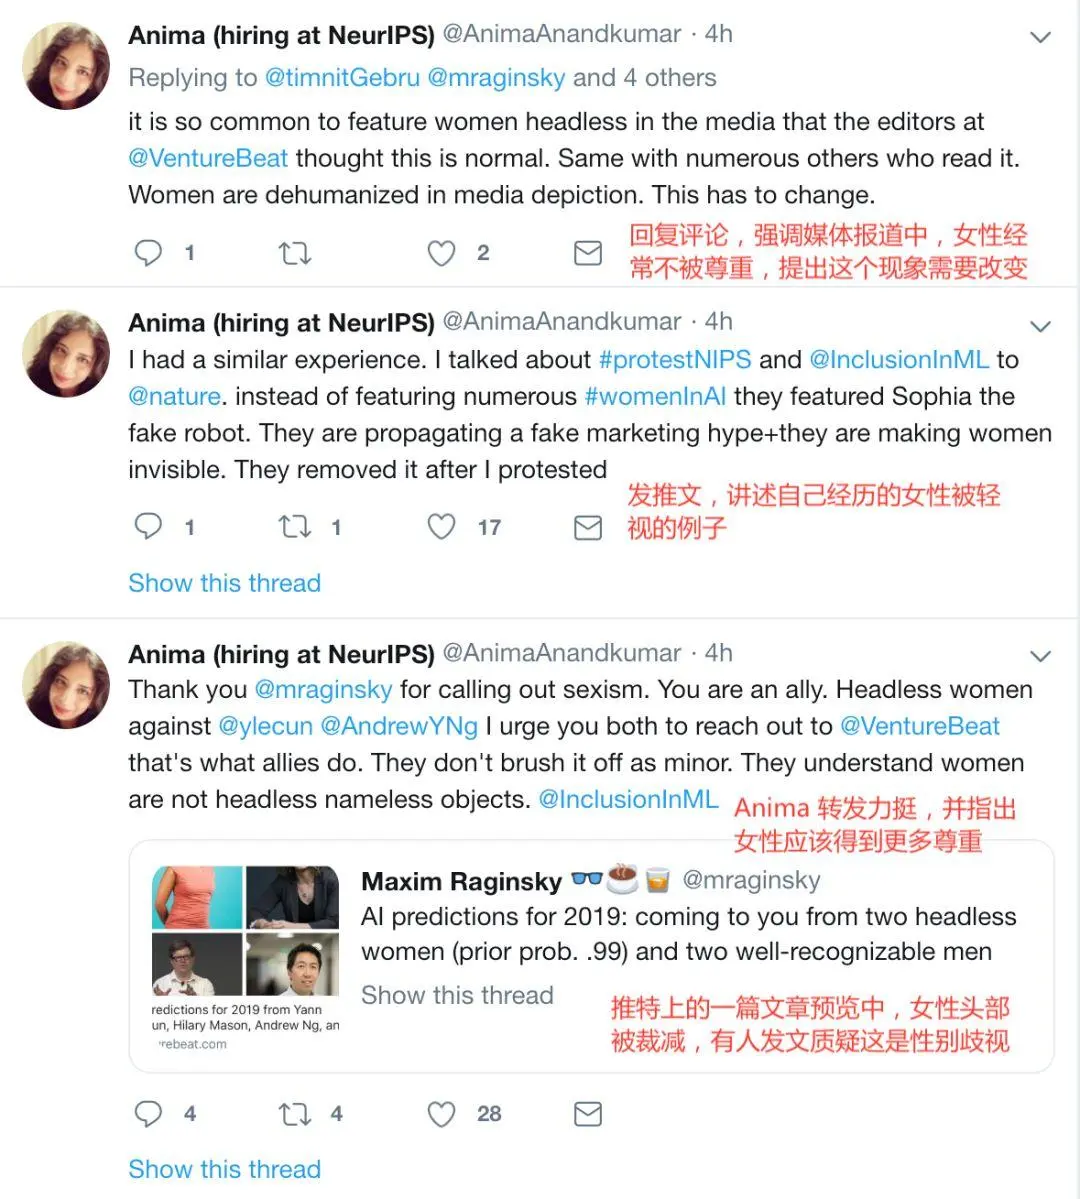Open Anima's profile avatar on the first tweet
Screen dimensions: 1080x1199
pyautogui.click(x=66, y=66)
